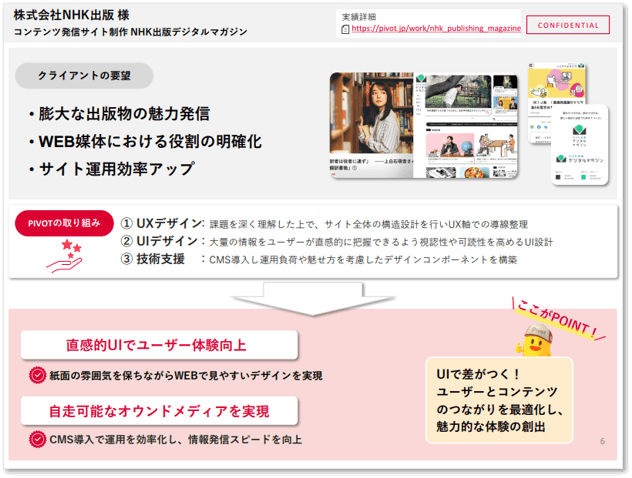Click the サイト運用効率アップ bullet

[x=112, y=169]
